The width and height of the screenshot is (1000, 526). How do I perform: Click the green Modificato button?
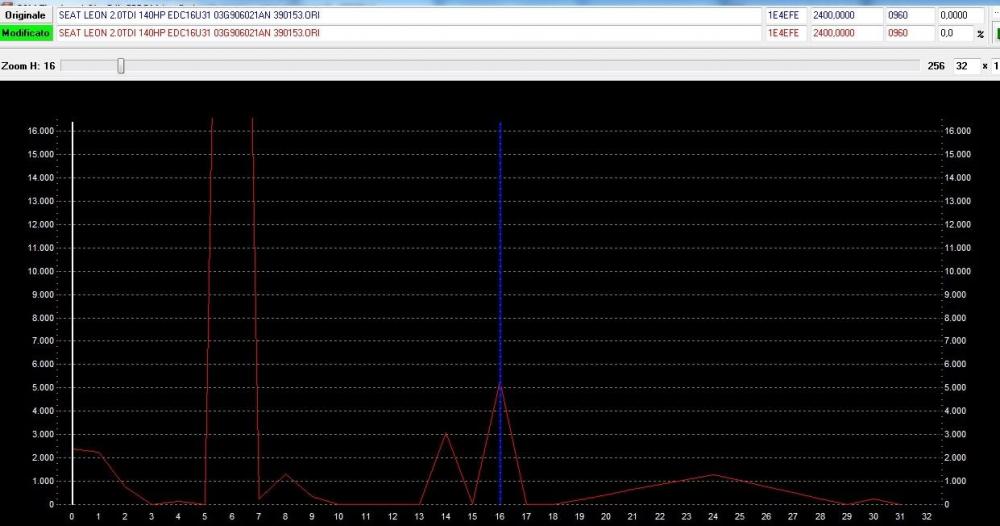click(26, 33)
